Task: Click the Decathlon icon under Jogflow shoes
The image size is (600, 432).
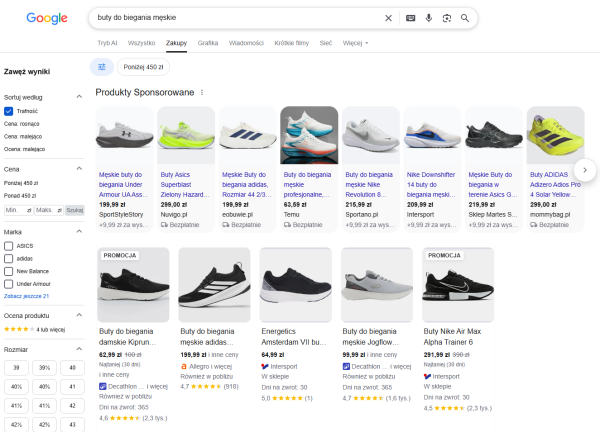Action: pos(346,367)
